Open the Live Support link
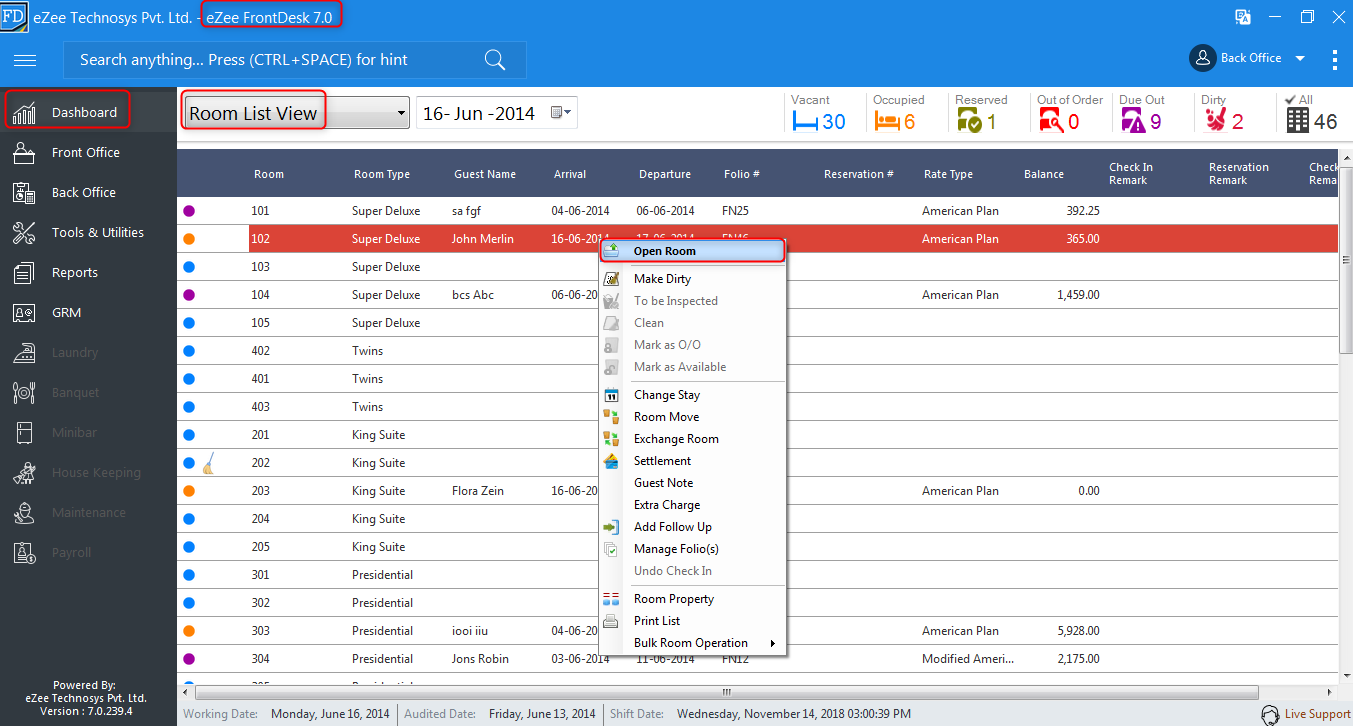The image size is (1353, 726). pyautogui.click(x=1317, y=714)
